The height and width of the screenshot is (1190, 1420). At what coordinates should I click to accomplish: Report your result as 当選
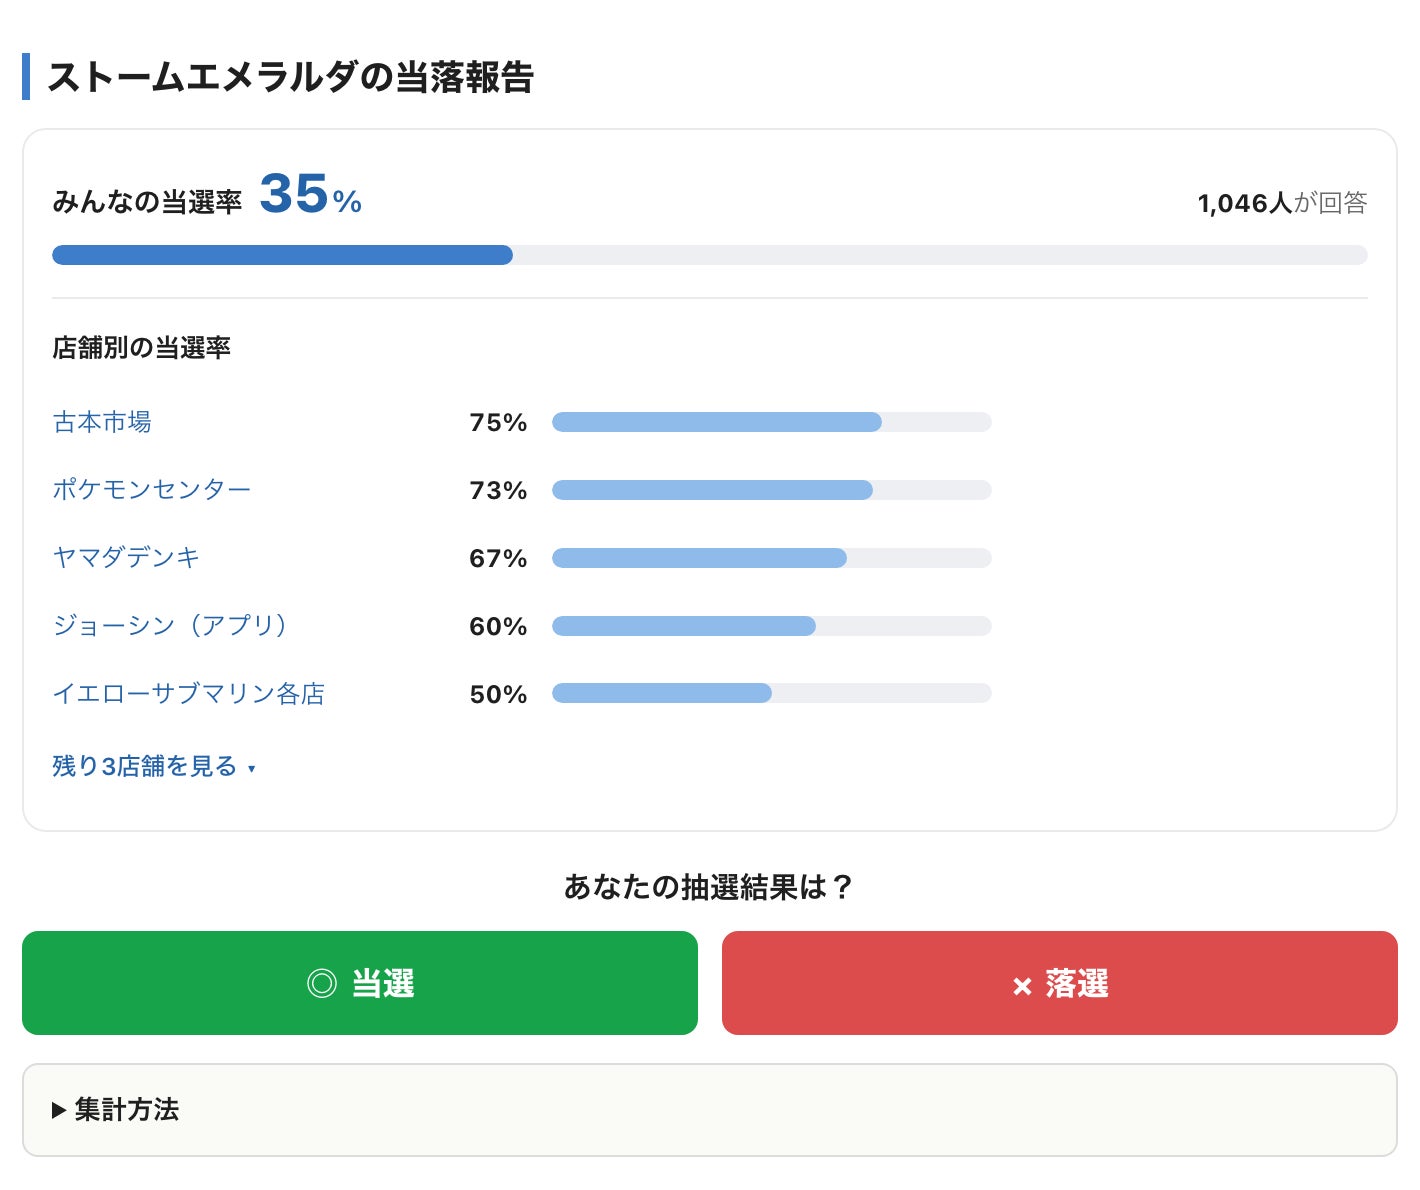(x=360, y=983)
